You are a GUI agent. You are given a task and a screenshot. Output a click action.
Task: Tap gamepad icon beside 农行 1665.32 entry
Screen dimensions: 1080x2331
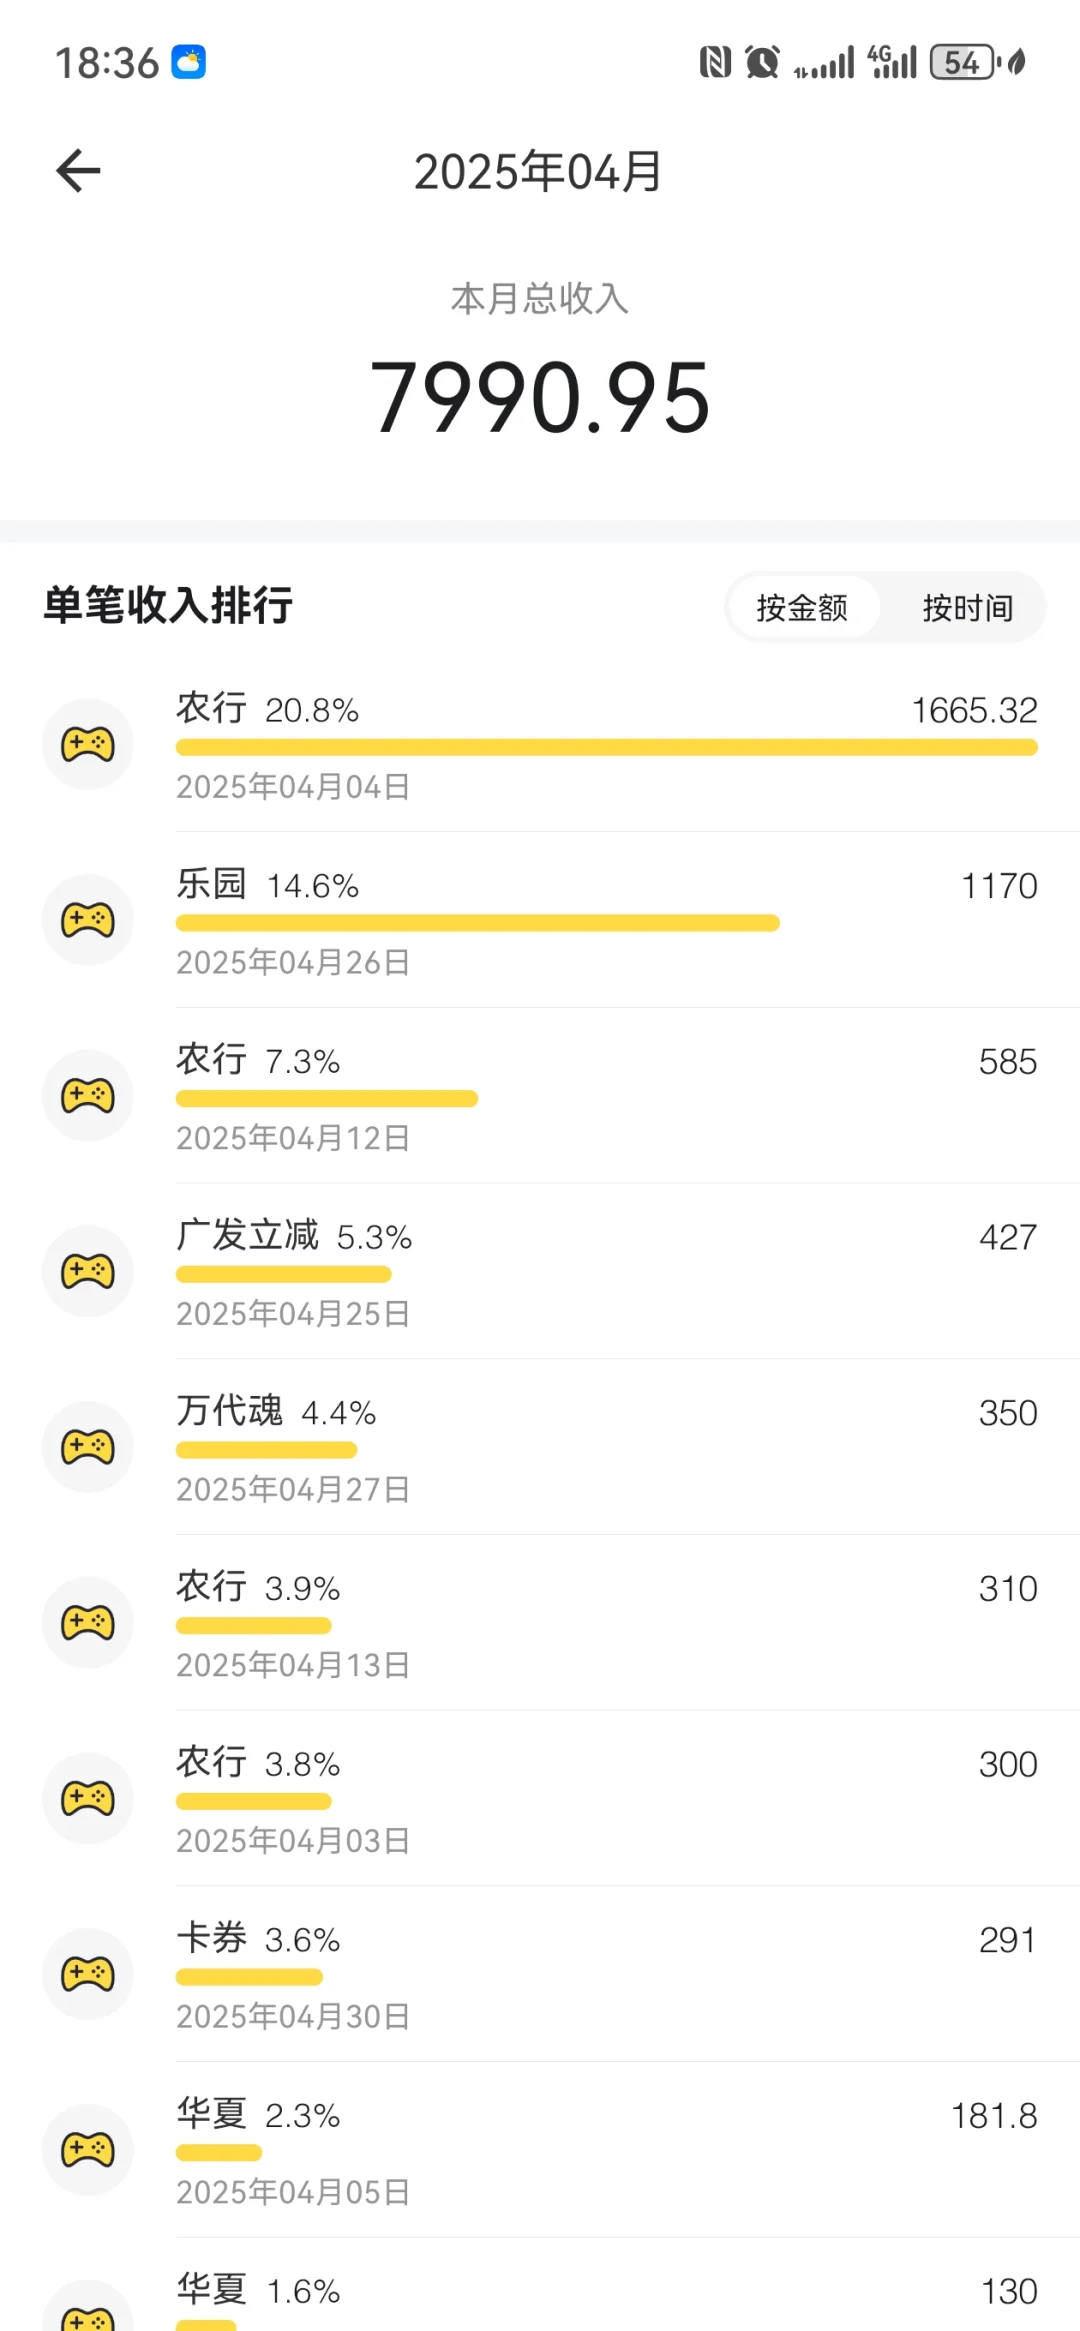(x=88, y=744)
